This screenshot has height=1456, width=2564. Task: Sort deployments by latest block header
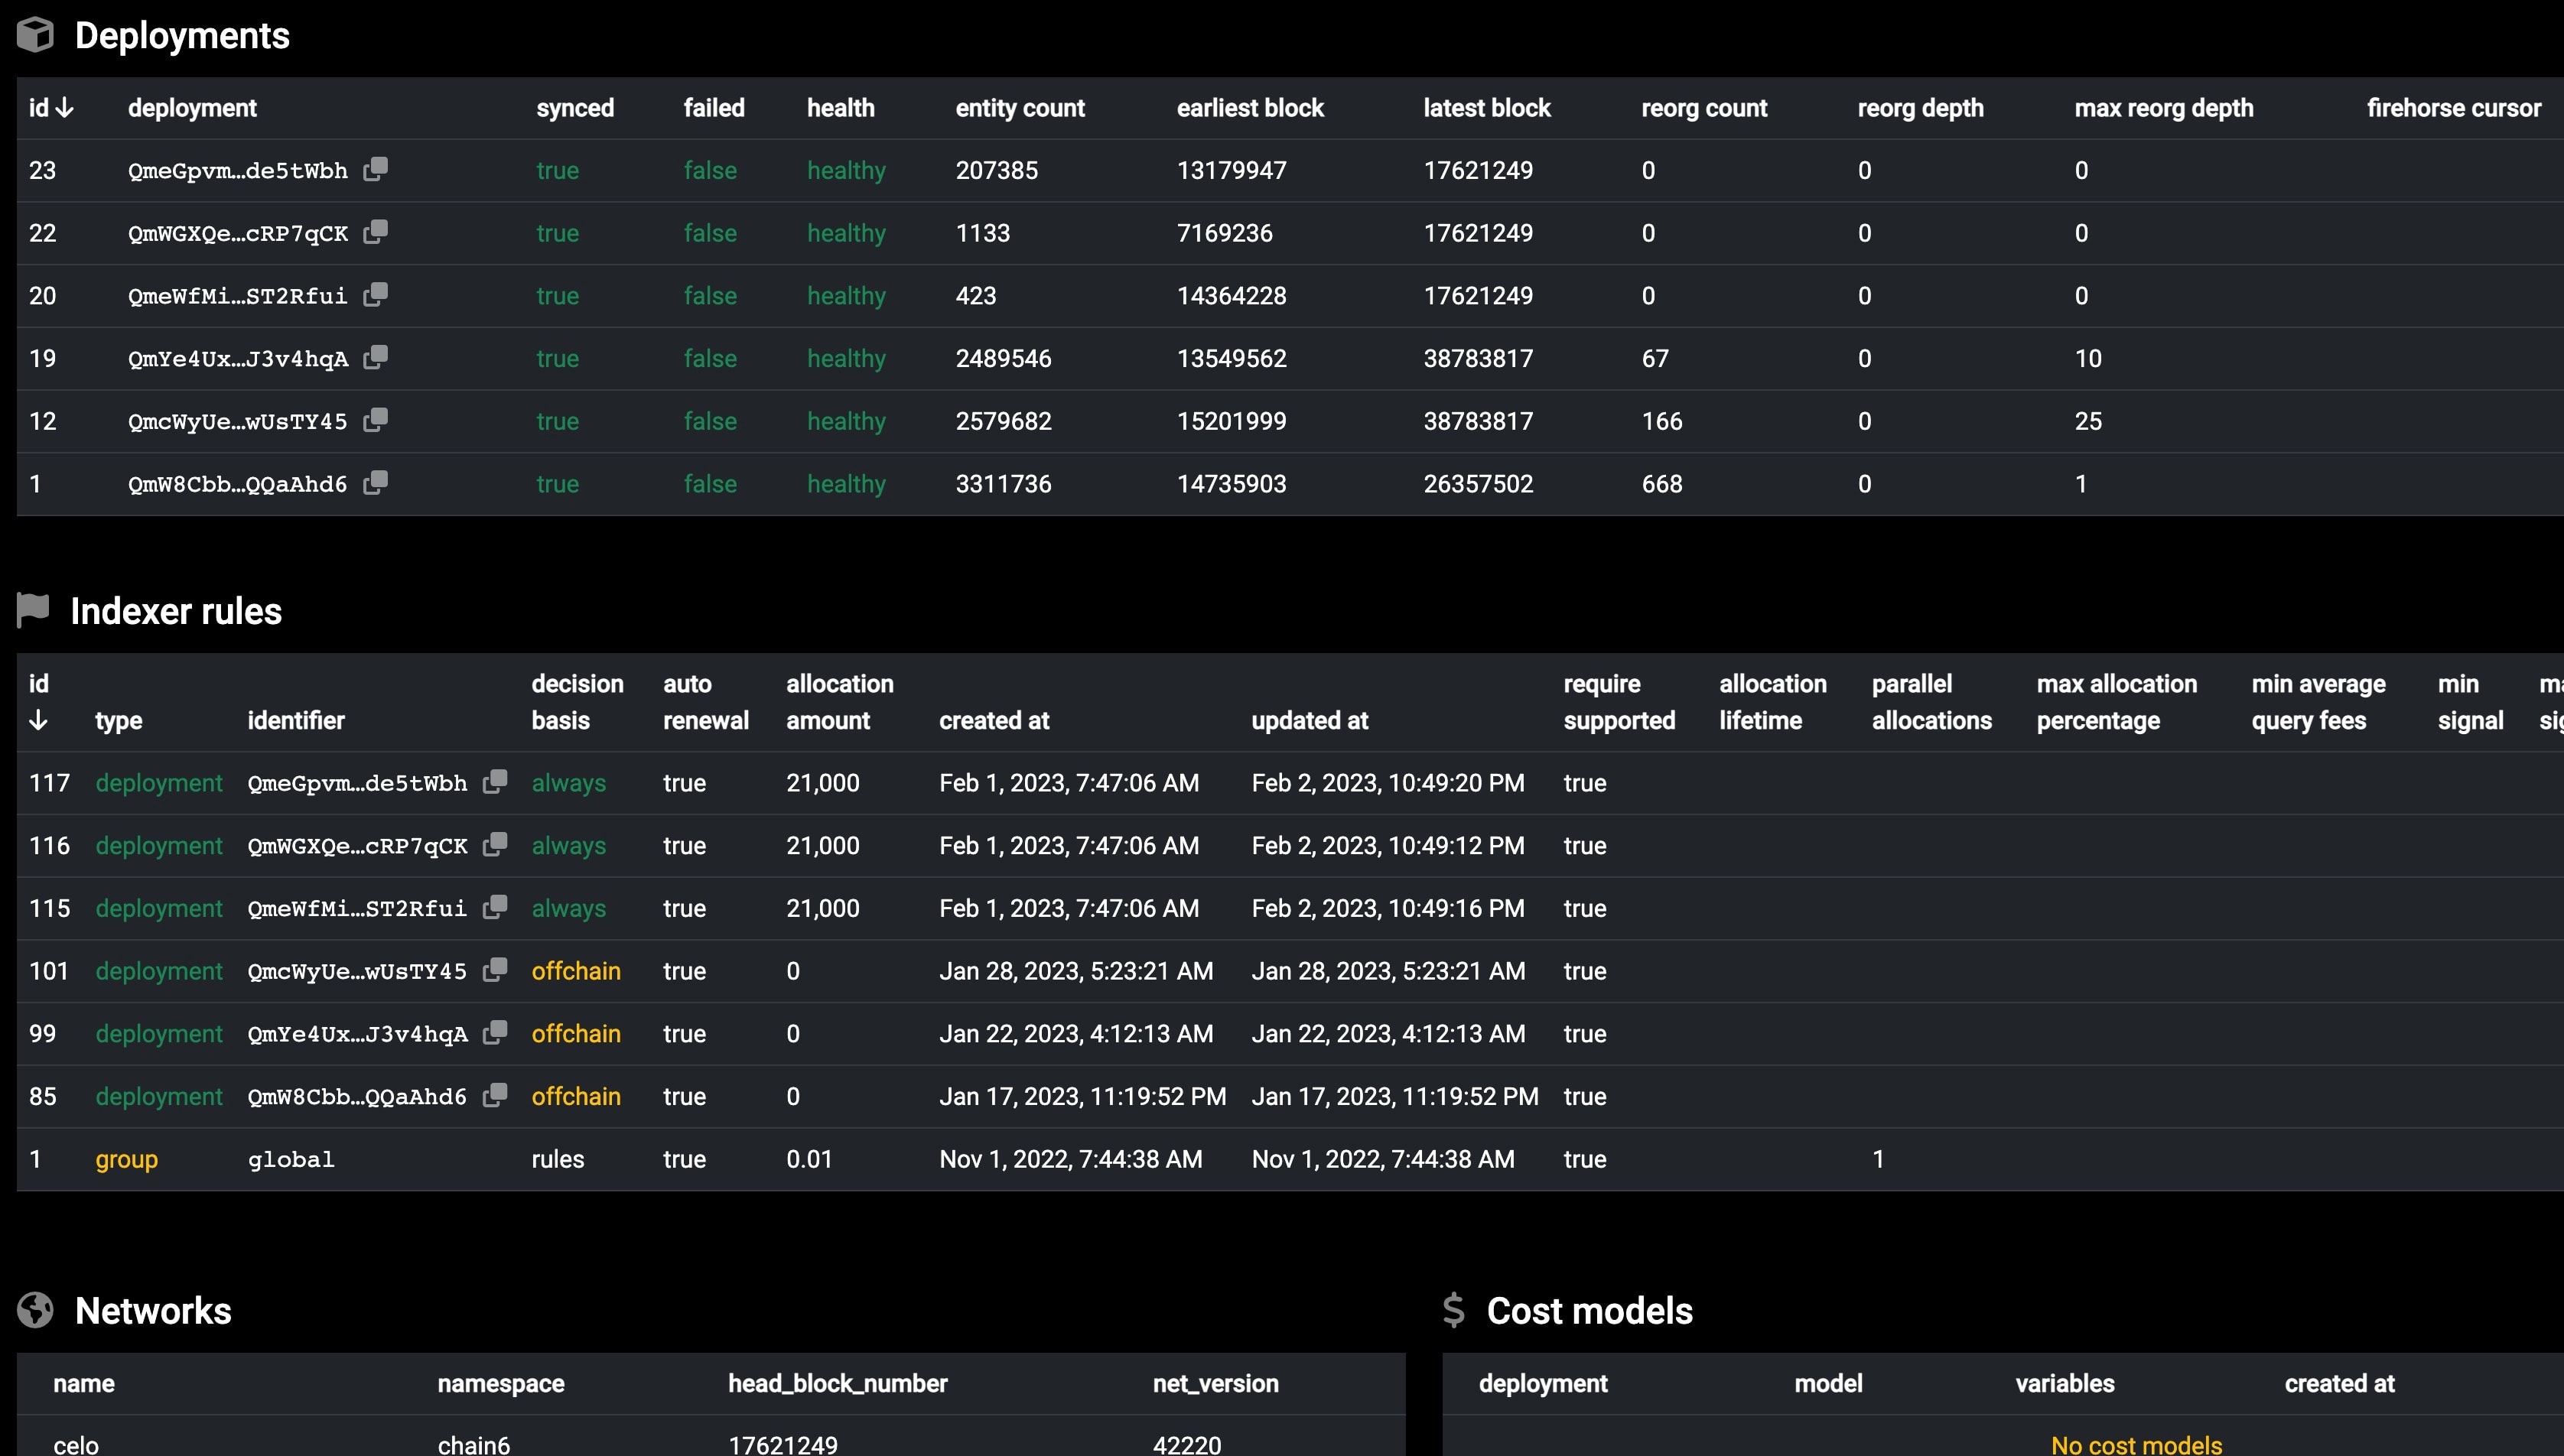point(1486,108)
